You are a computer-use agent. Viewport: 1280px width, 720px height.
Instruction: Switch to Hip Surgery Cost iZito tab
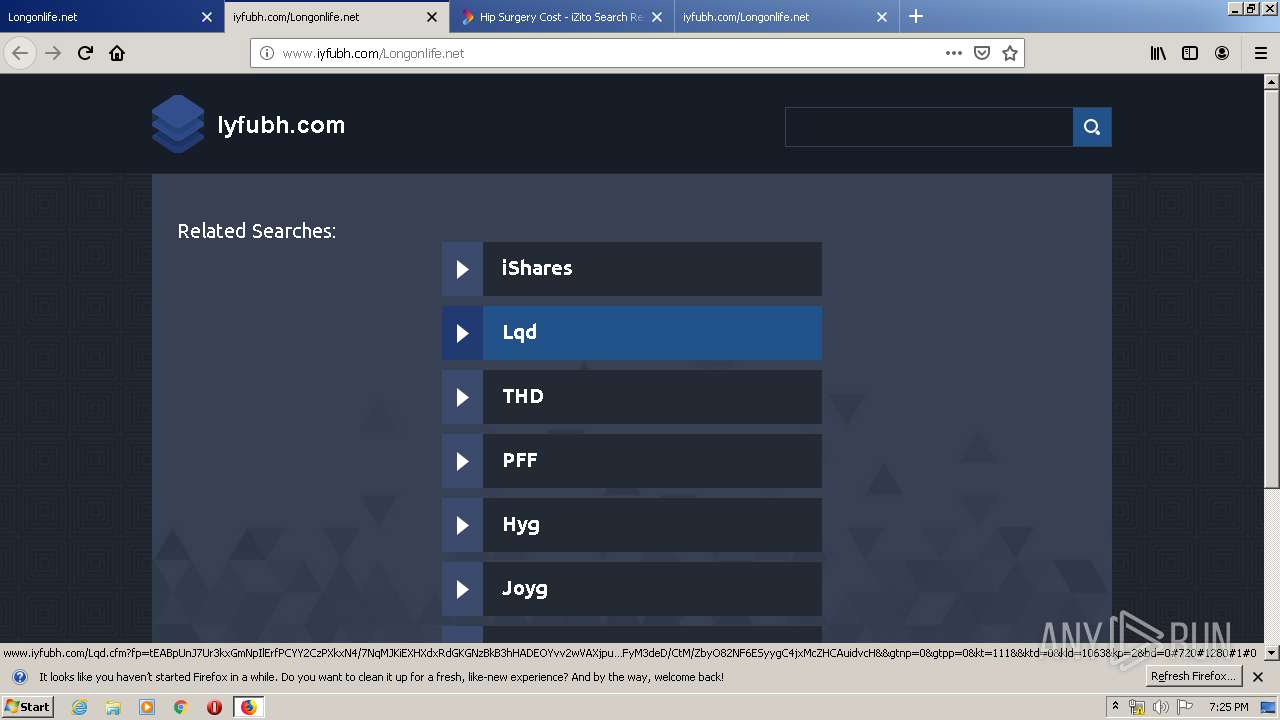[x=562, y=16]
